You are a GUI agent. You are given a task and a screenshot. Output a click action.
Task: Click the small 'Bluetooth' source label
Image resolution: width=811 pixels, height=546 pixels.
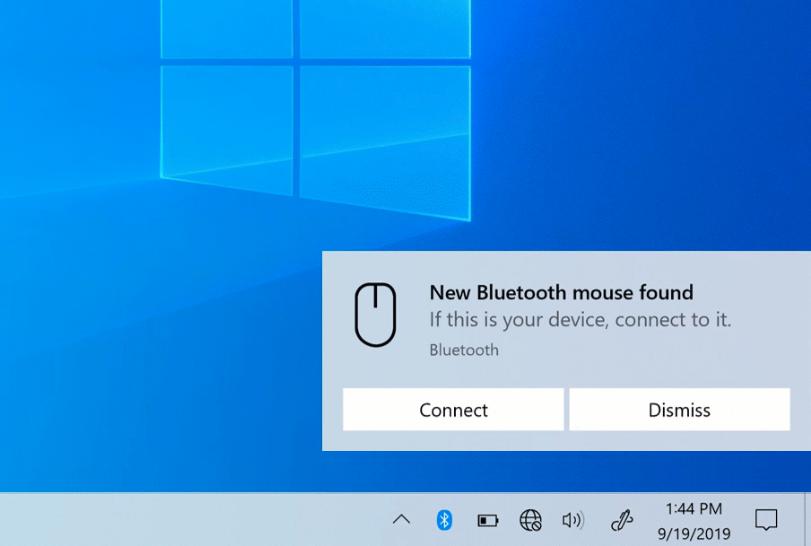464,350
